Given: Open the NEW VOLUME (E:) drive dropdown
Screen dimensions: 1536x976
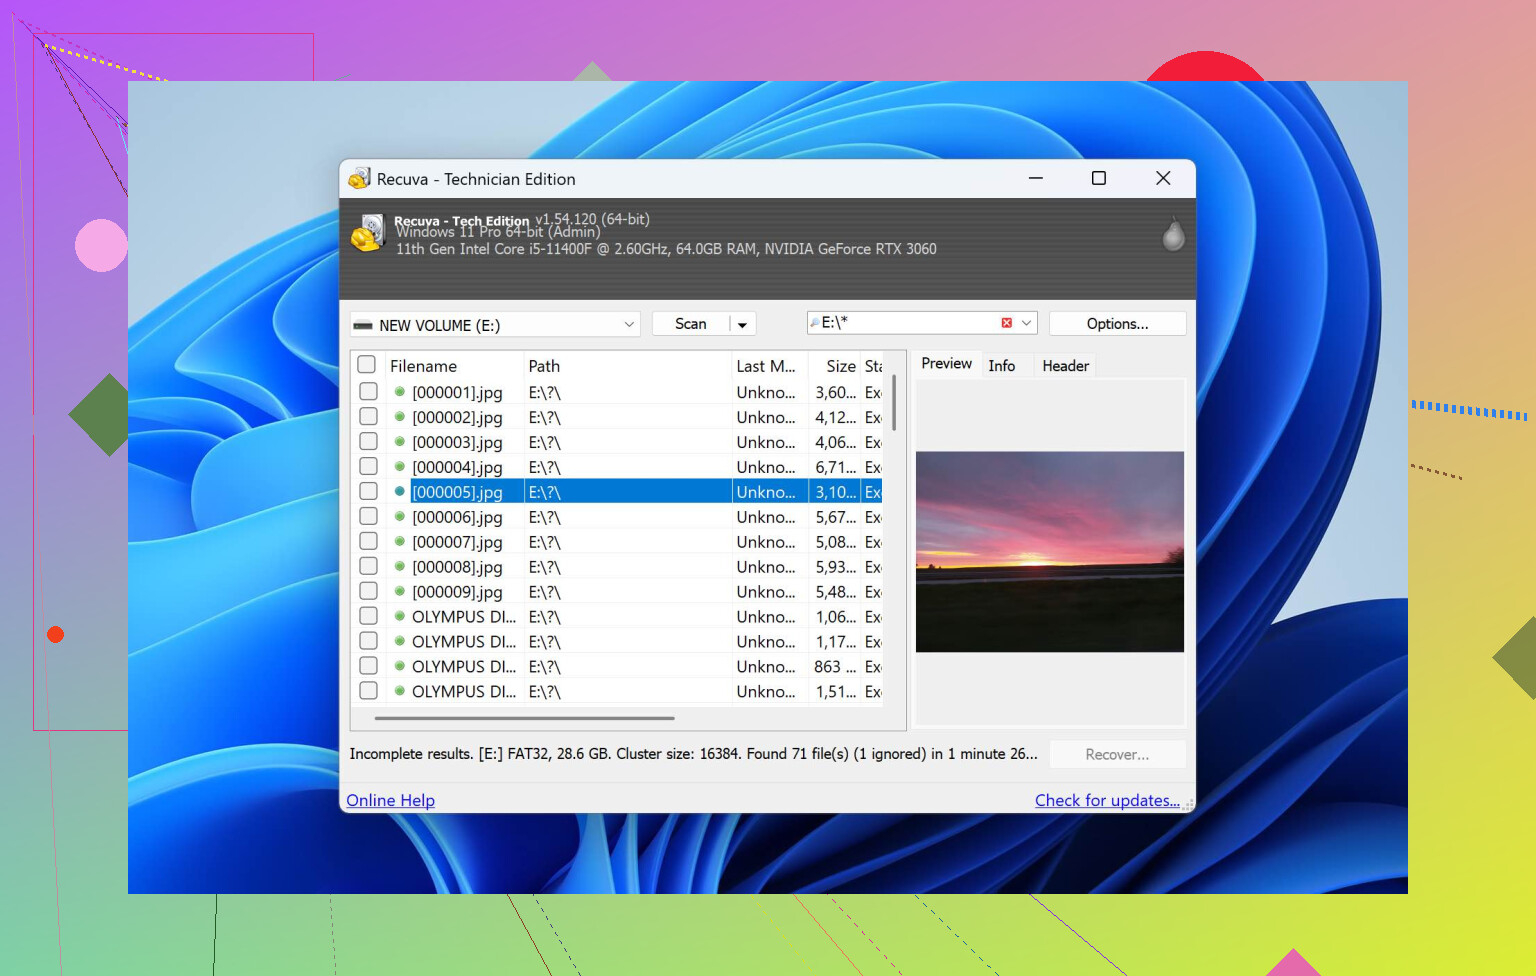Looking at the screenshot, I should coord(629,325).
